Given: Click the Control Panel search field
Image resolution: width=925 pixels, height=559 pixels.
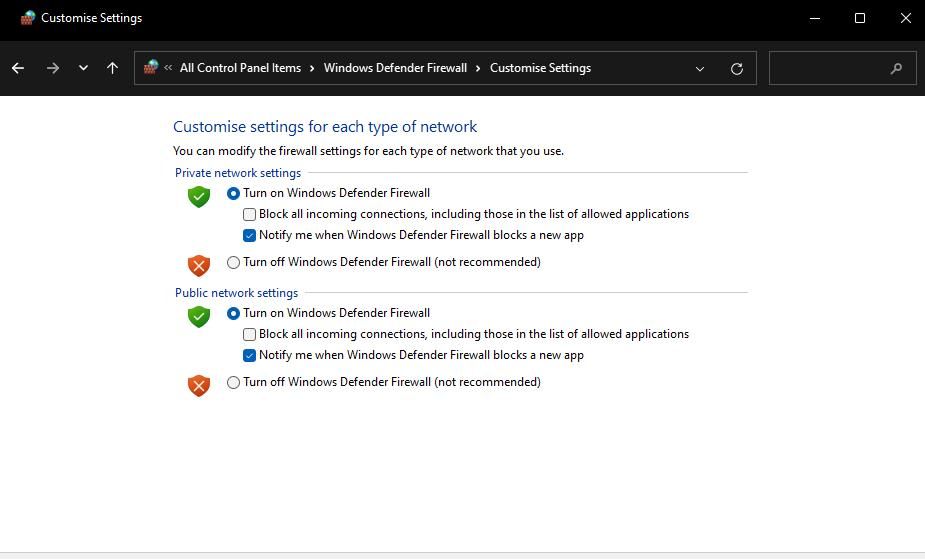Looking at the screenshot, I should 830,69.
